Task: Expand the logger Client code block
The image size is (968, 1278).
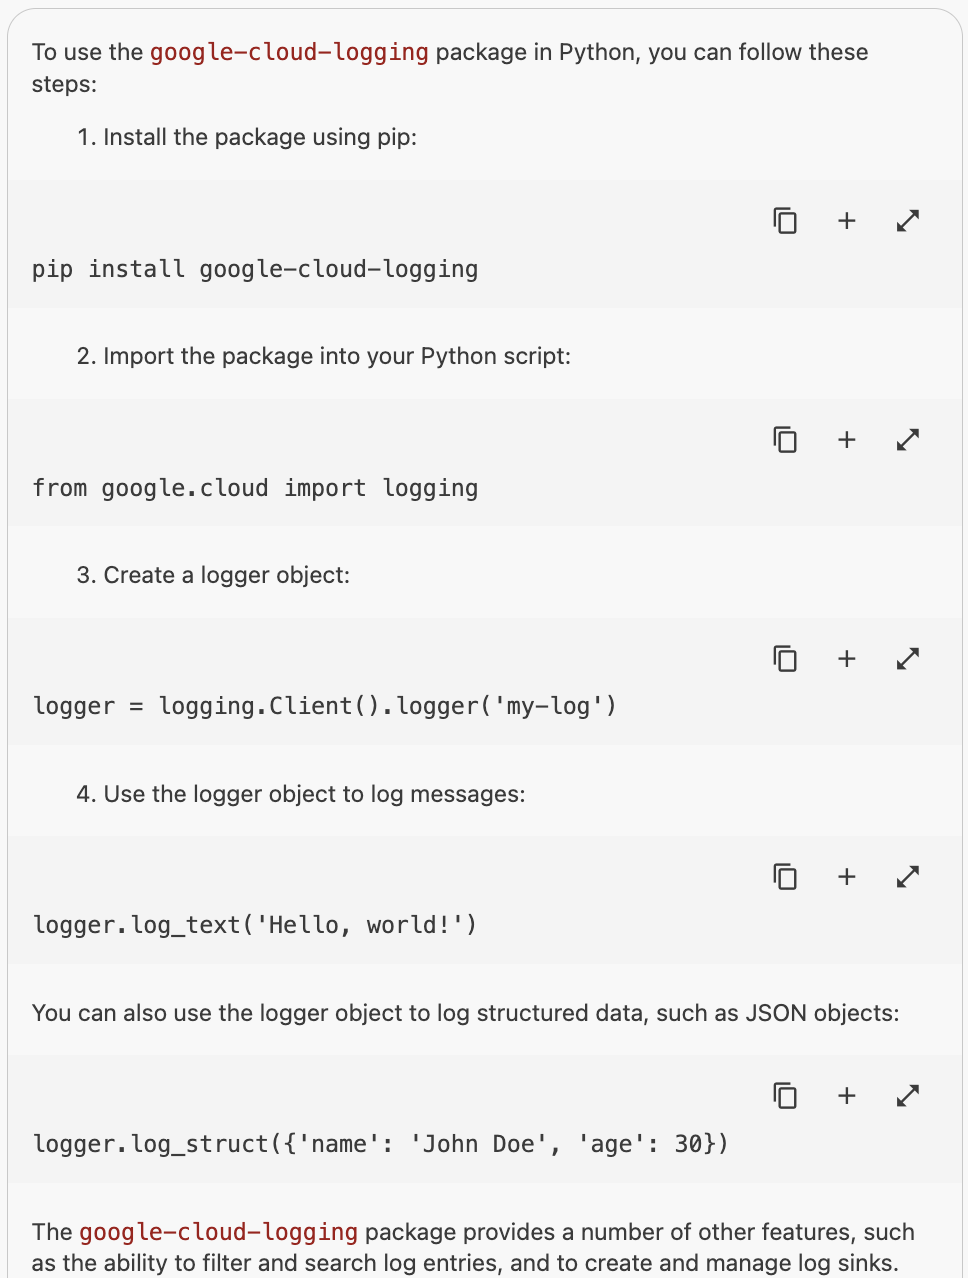Action: (x=907, y=658)
